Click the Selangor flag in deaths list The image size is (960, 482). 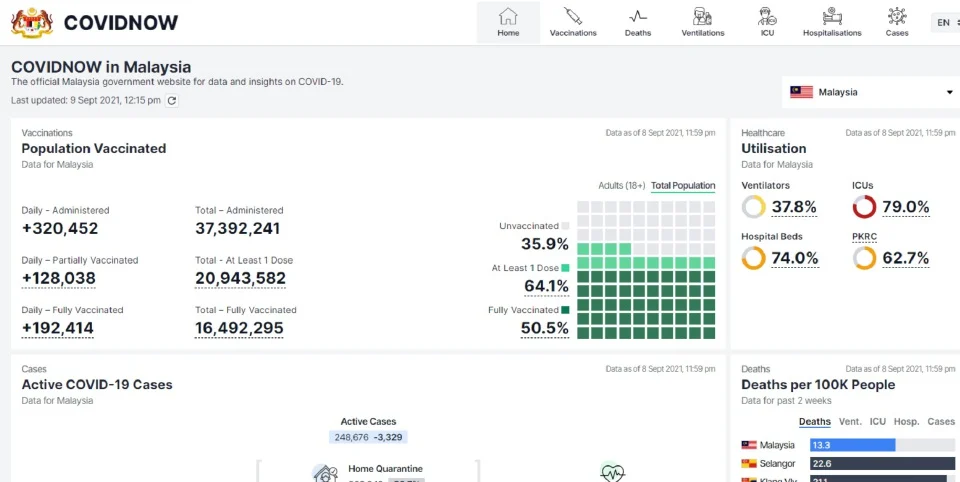coord(749,463)
